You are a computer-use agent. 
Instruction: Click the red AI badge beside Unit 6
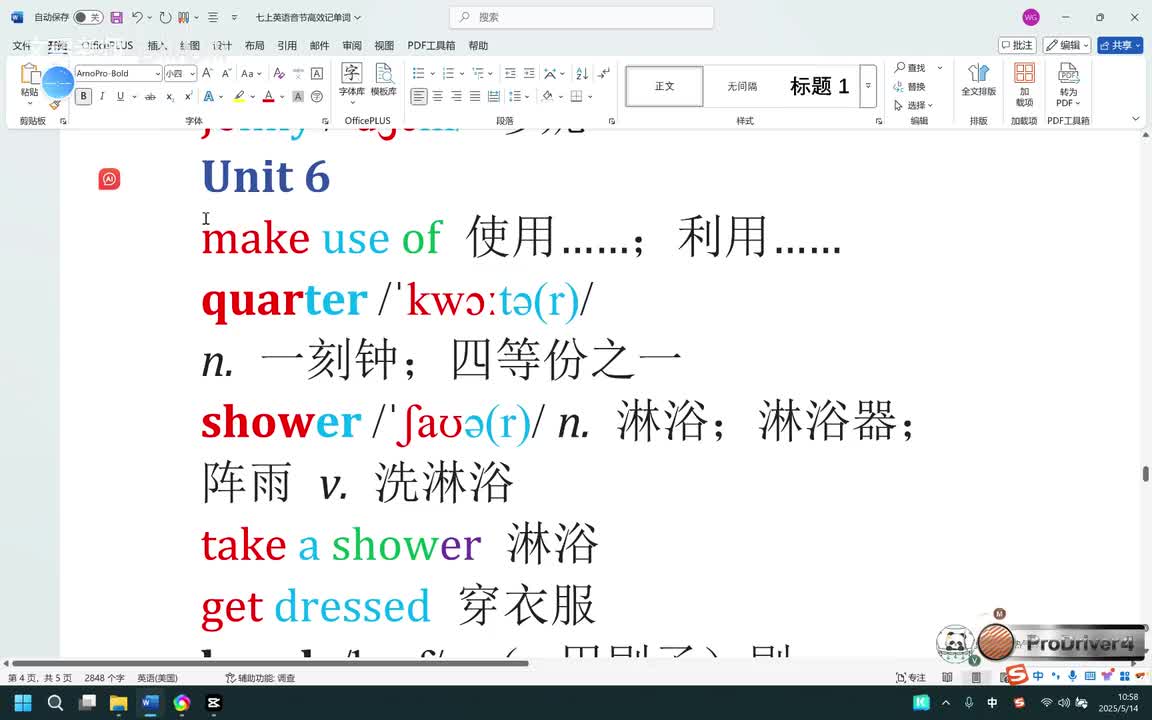(x=109, y=179)
